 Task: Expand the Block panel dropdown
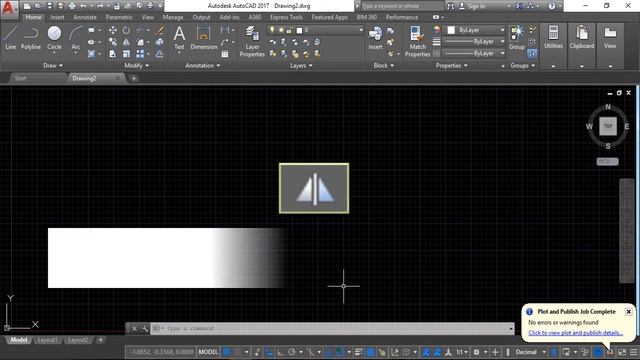pyautogui.click(x=384, y=65)
